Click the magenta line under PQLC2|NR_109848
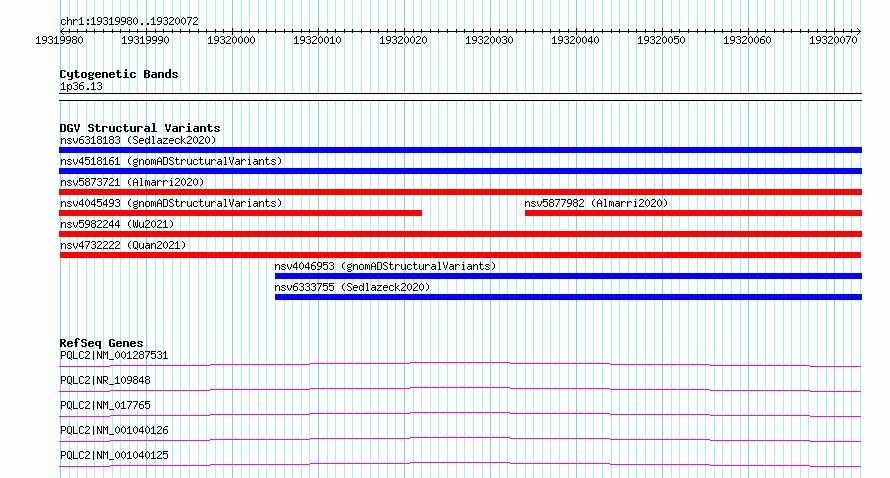 [x=460, y=389]
